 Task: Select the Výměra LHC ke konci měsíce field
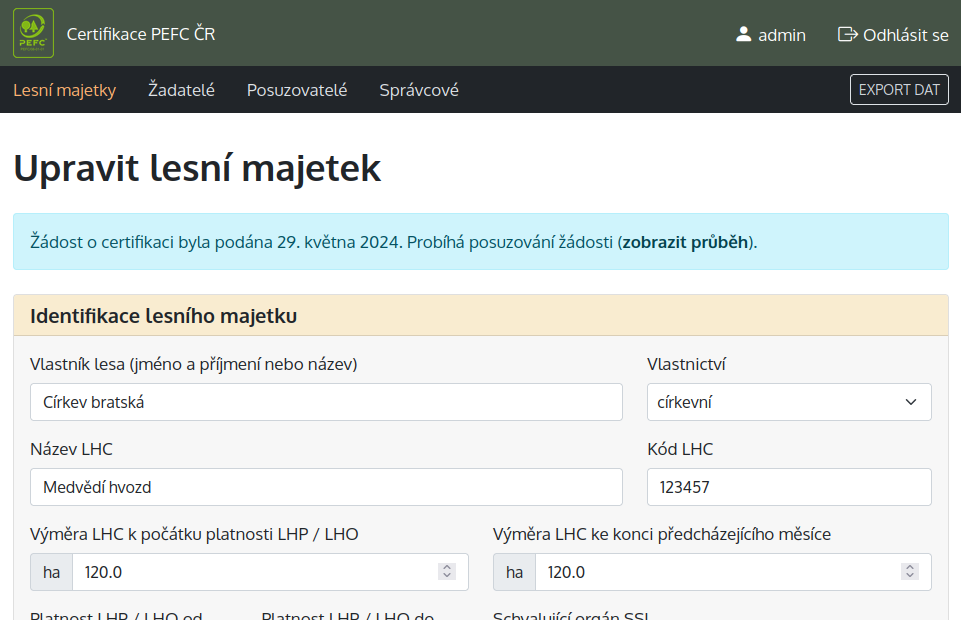tap(715, 572)
